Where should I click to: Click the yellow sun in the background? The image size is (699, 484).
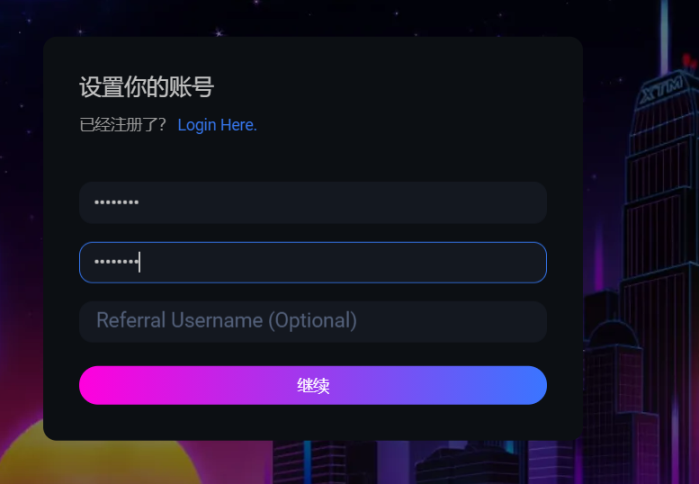pos(98,457)
